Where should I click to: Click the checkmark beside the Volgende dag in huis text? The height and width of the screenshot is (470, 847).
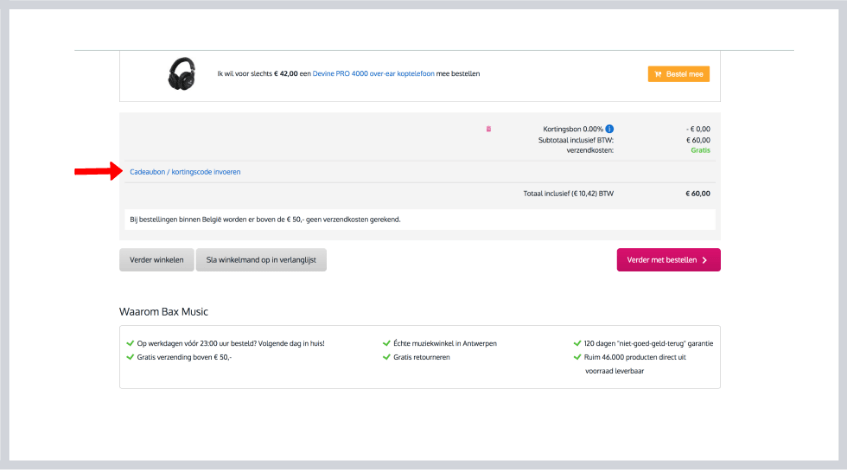130,343
